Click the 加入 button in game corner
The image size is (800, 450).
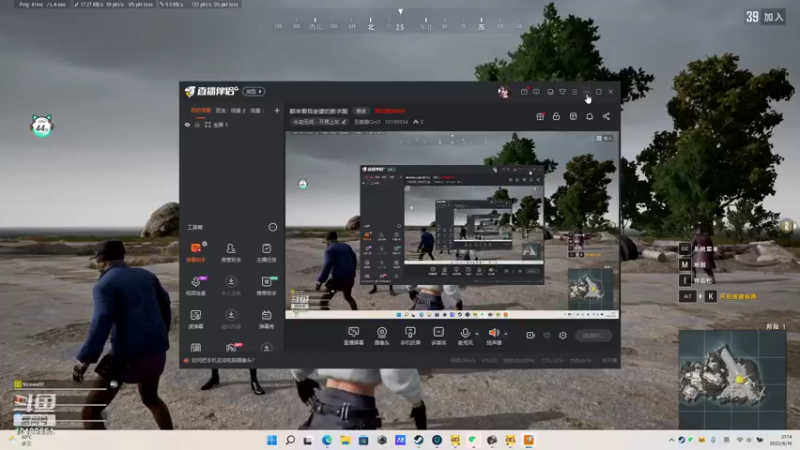click(773, 17)
